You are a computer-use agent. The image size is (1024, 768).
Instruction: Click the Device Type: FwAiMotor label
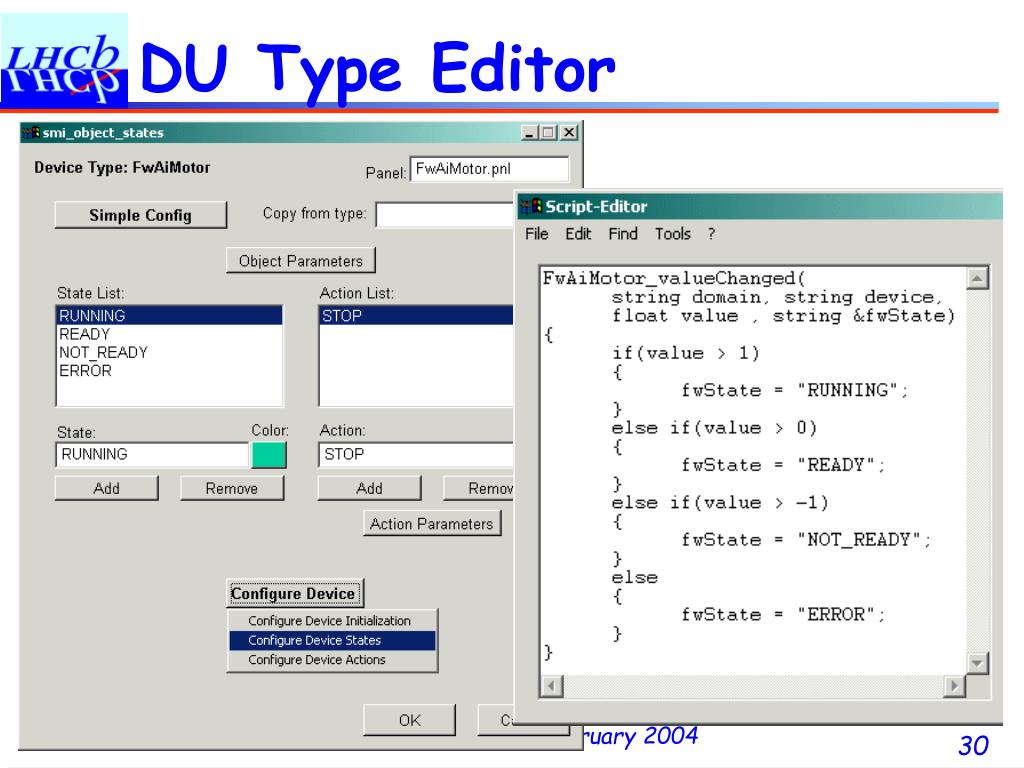[x=122, y=168]
